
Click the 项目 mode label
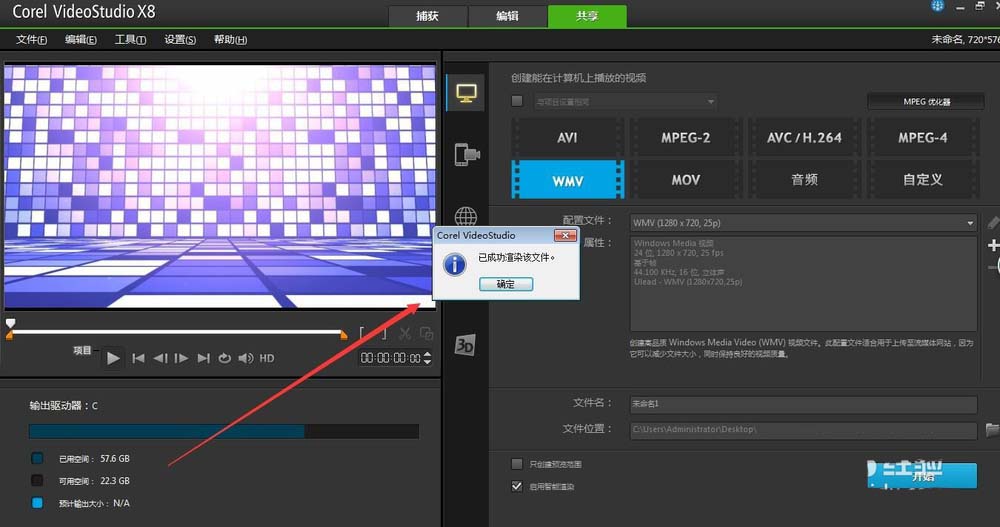coord(82,350)
